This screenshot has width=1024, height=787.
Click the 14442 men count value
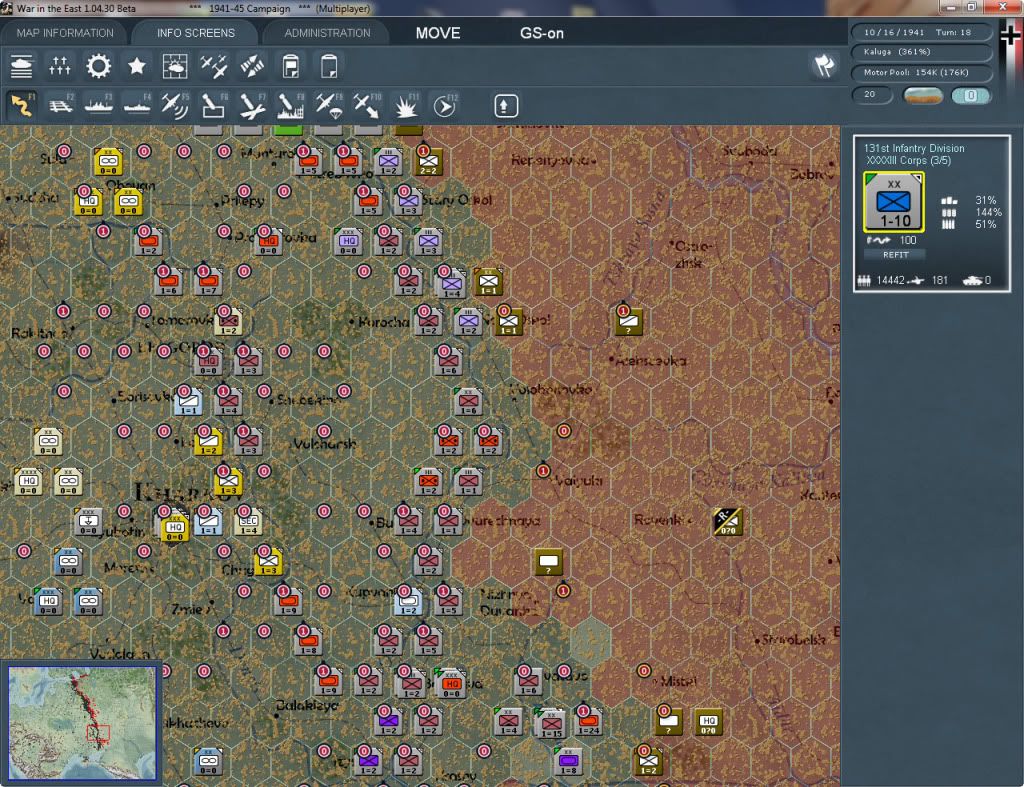890,280
